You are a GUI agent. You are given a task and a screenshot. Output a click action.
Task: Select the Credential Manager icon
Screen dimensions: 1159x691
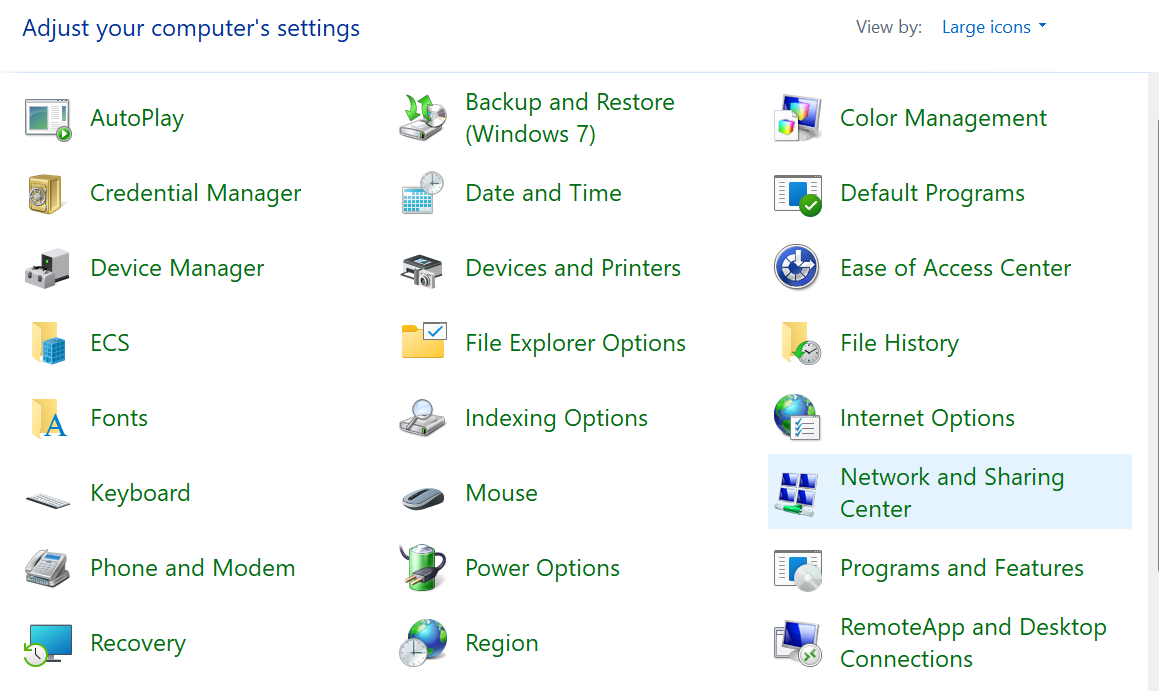coord(48,192)
